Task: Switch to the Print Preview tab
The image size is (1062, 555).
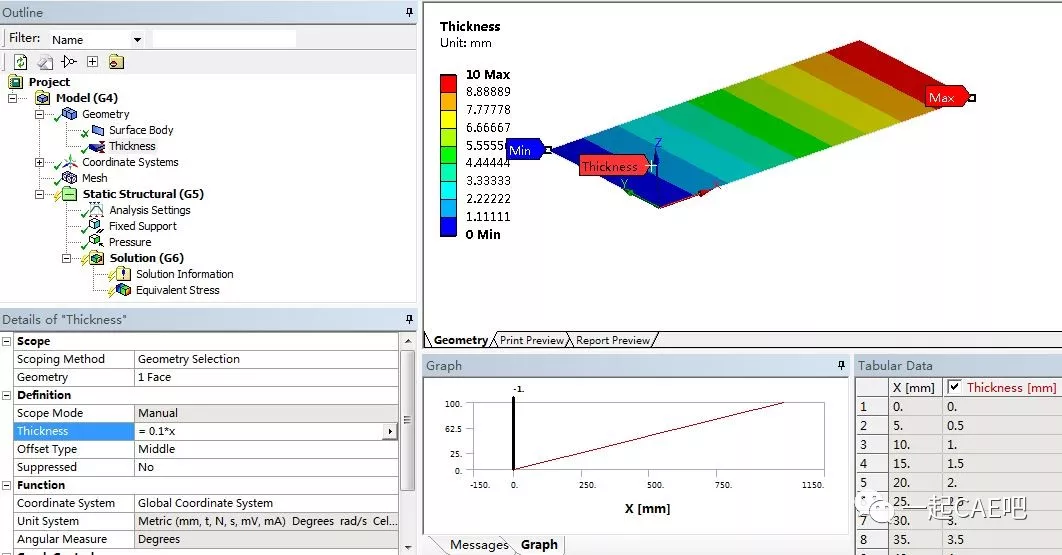Action: click(x=532, y=340)
